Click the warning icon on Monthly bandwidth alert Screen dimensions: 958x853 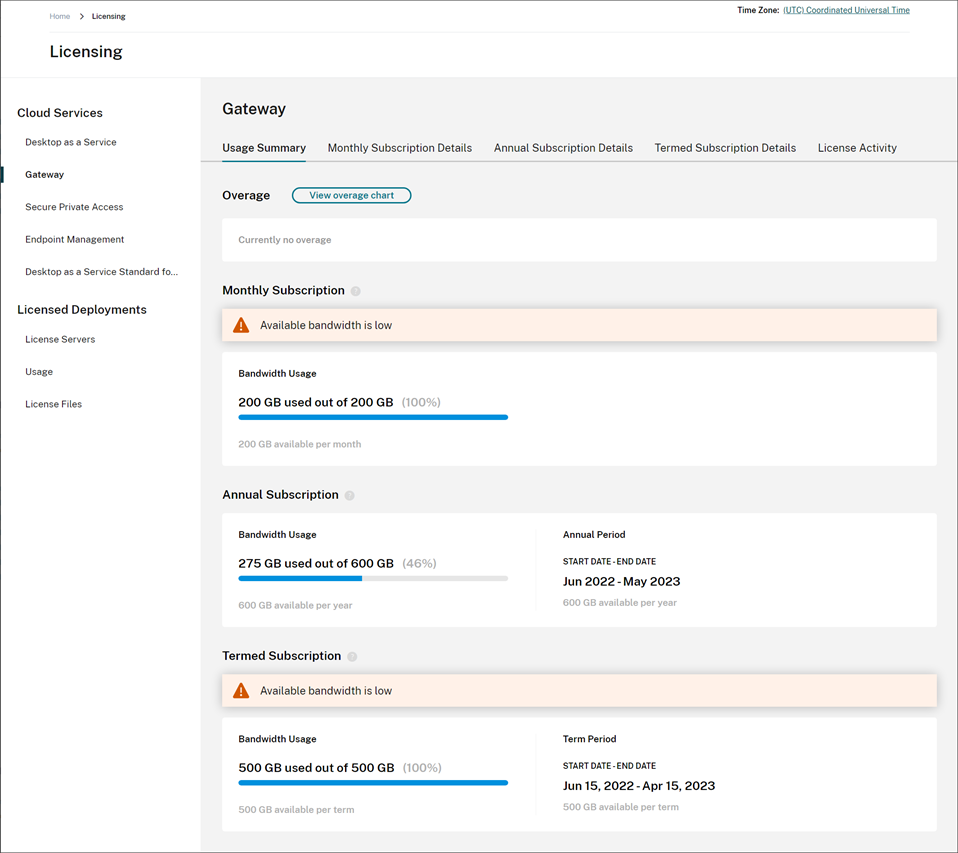click(241, 324)
